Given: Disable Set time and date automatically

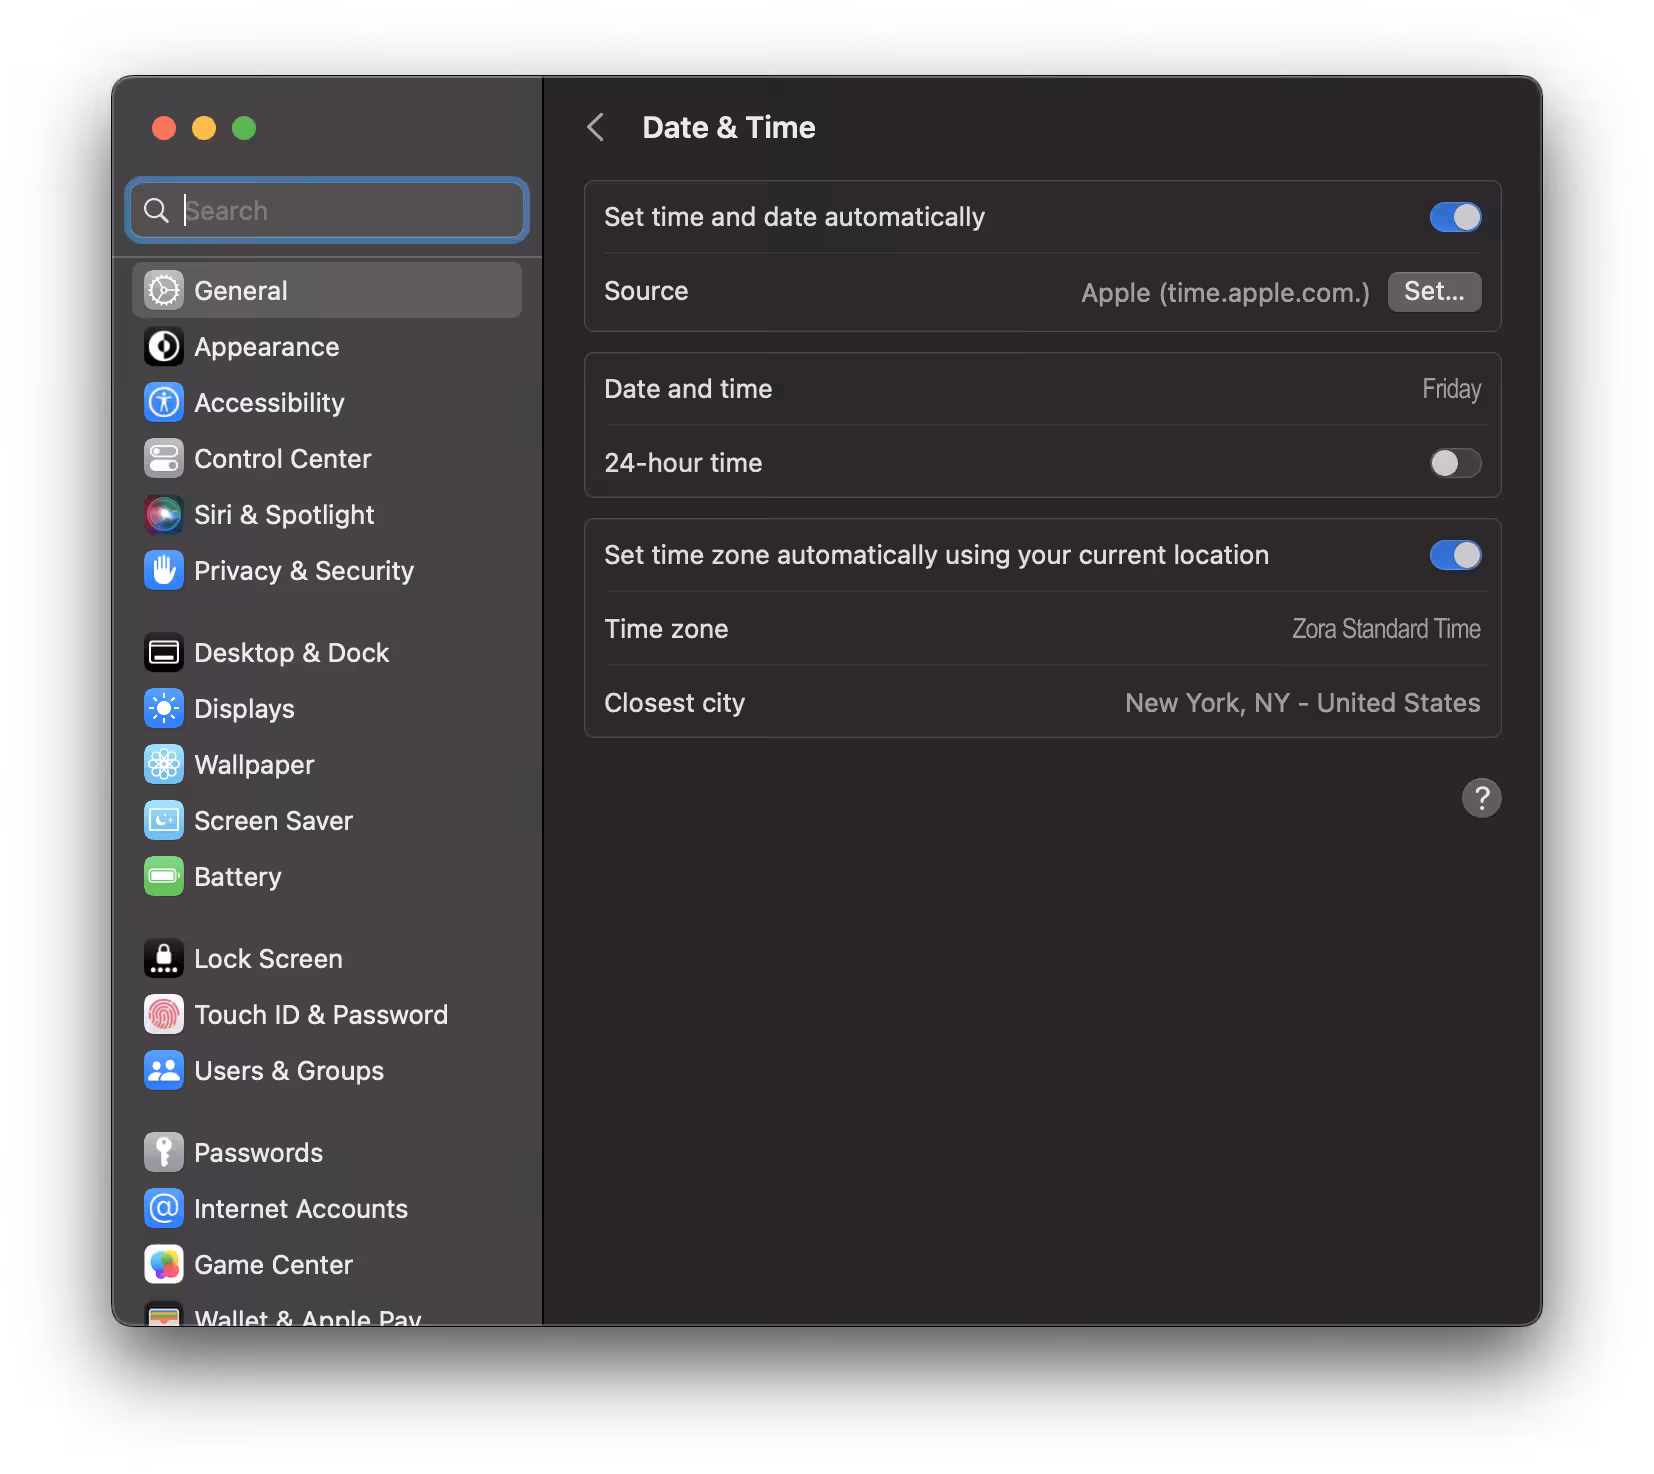Looking at the screenshot, I should (x=1455, y=217).
